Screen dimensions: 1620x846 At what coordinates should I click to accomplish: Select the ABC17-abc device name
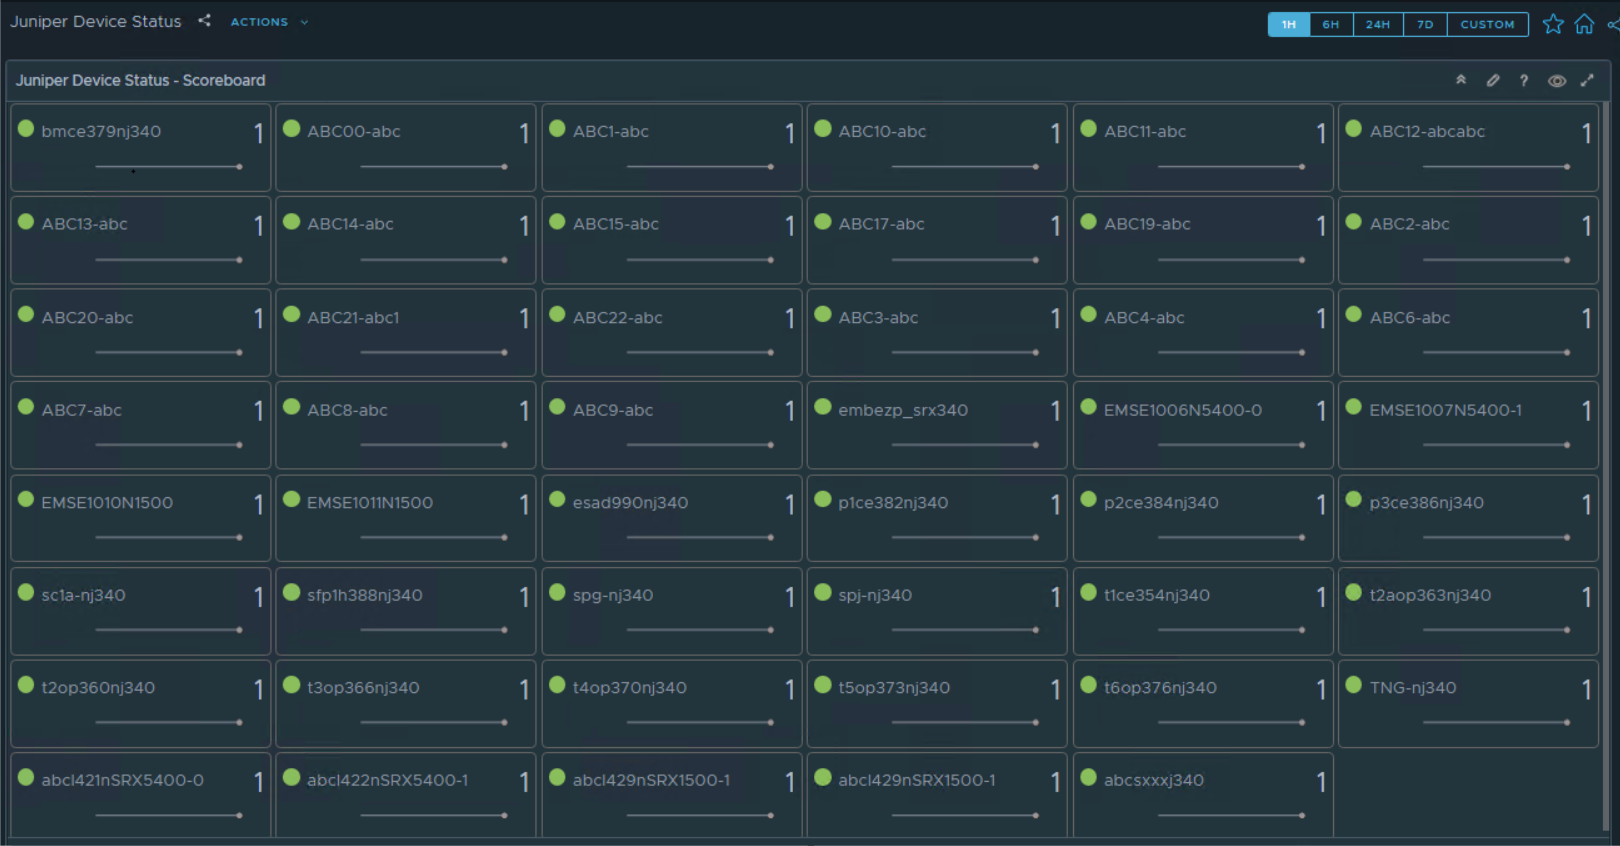pyautogui.click(x=881, y=224)
